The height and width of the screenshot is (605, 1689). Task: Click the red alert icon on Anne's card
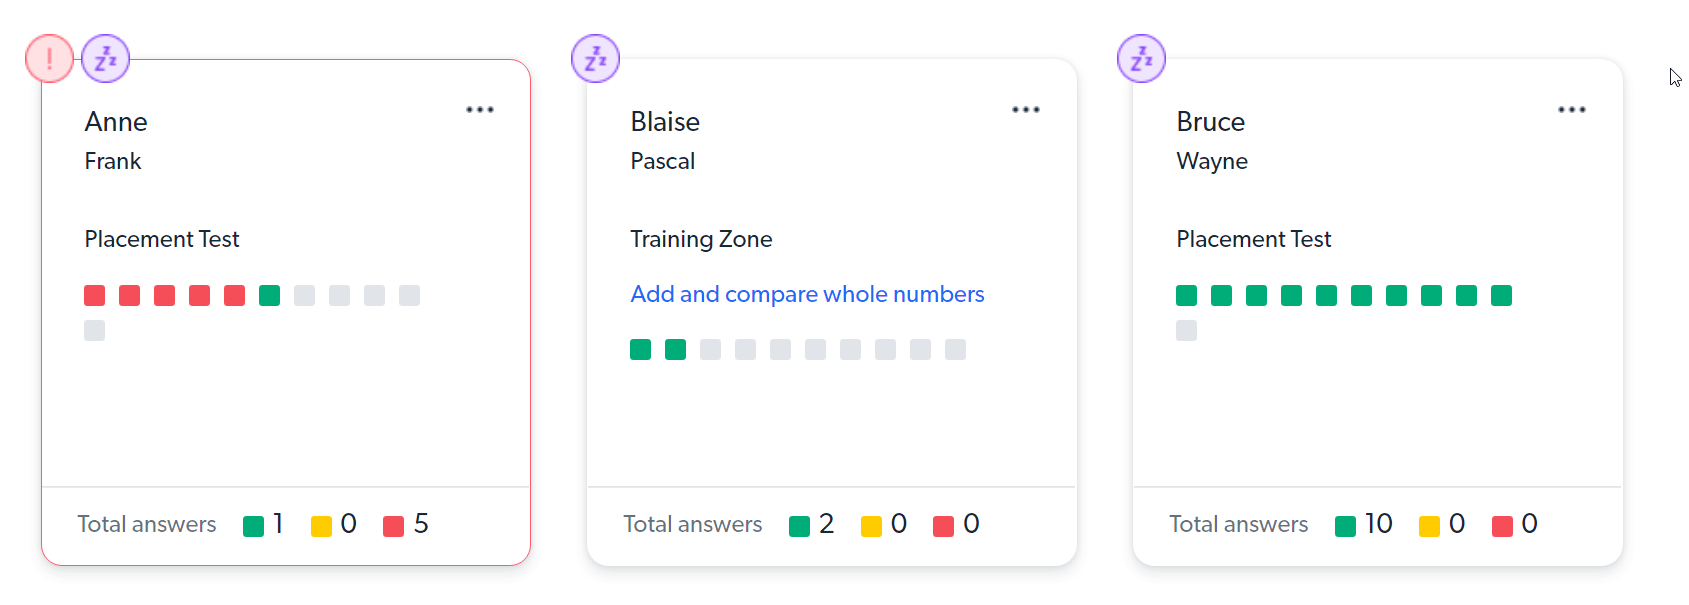(49, 59)
